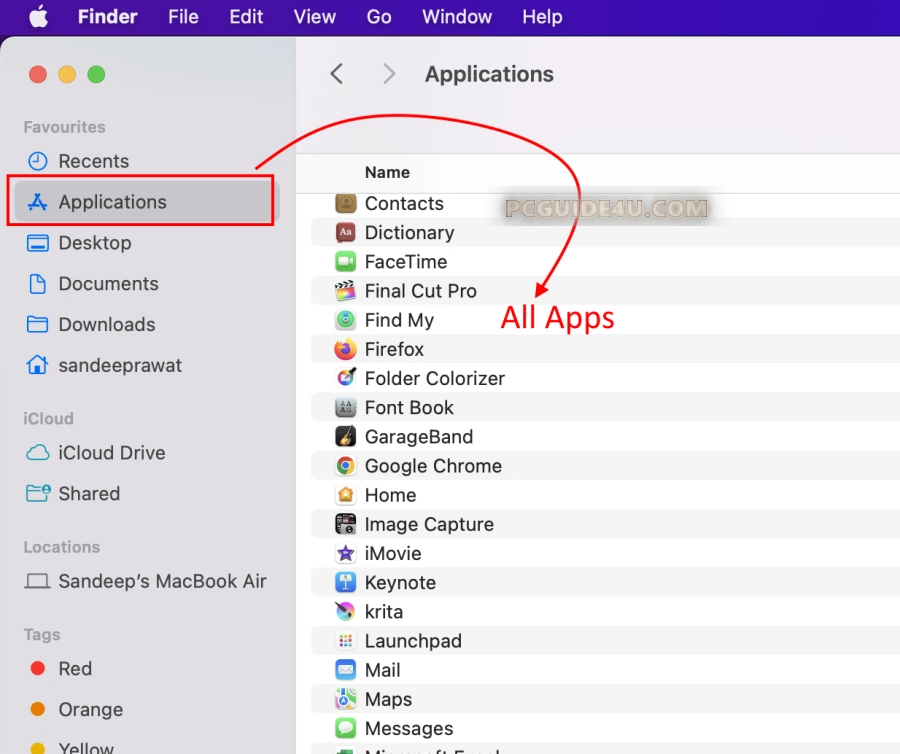Select the Keynote app icon
This screenshot has width=900, height=754.
point(346,583)
